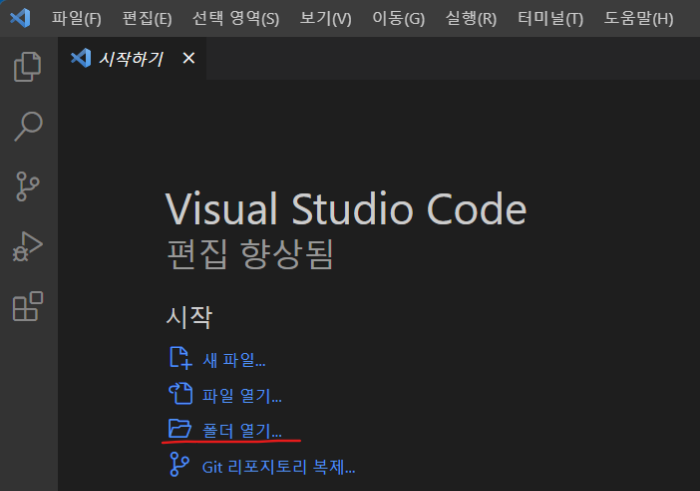Open the 이동(G) menu

[398, 18]
